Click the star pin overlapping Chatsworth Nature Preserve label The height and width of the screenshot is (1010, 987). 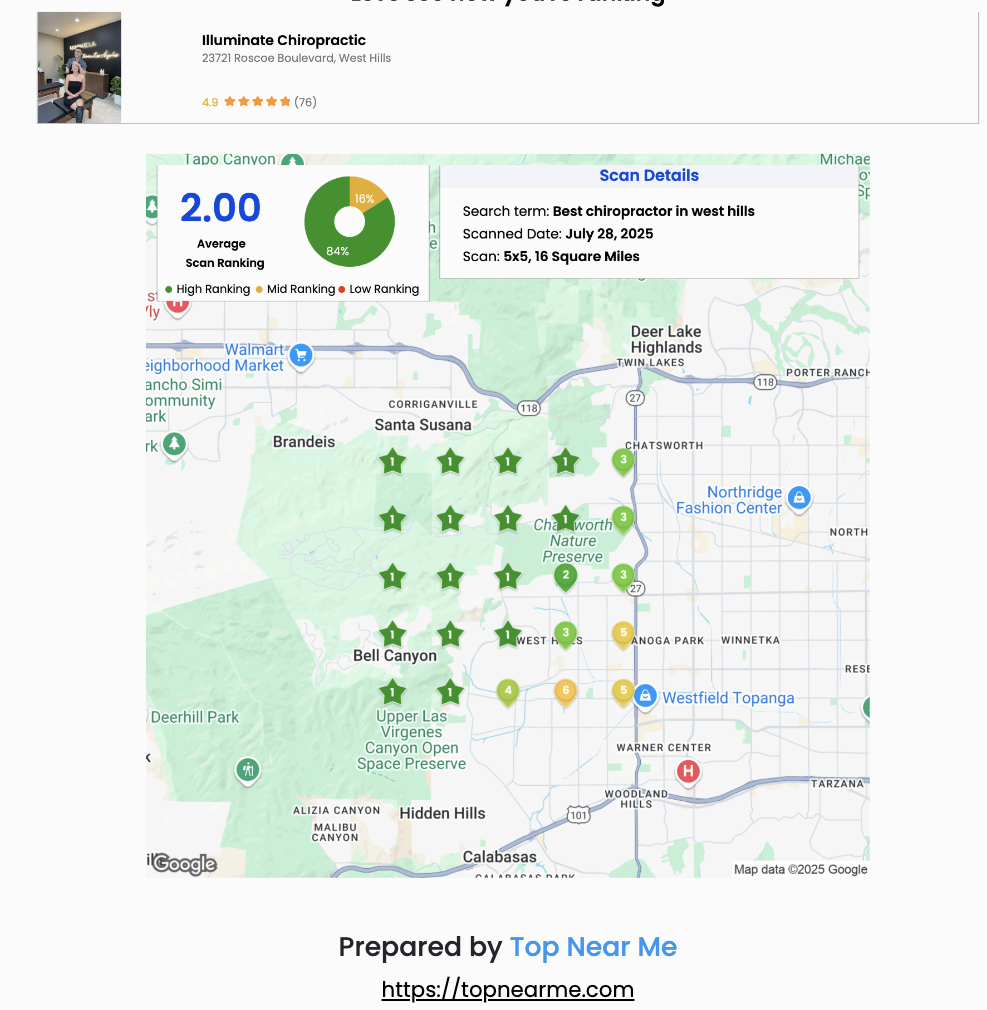click(566, 519)
